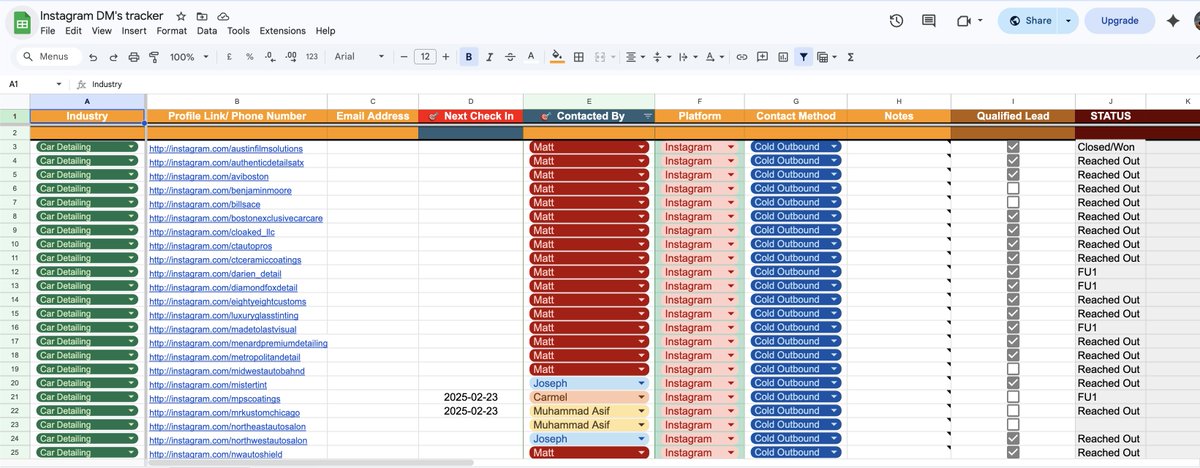Toggle Qualified Lead checkbox for billsace row
1200x468 pixels.
[1013, 202]
